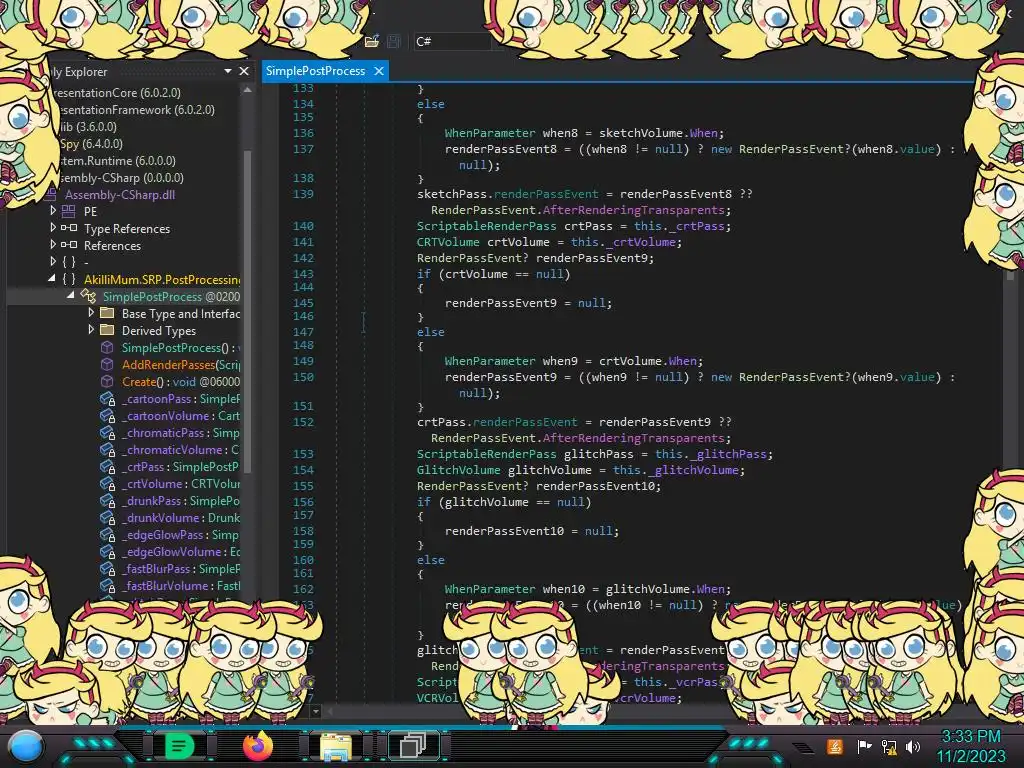This screenshot has width=1024, height=768.
Task: Click the _cartoonVolume field icon
Action: (108, 416)
